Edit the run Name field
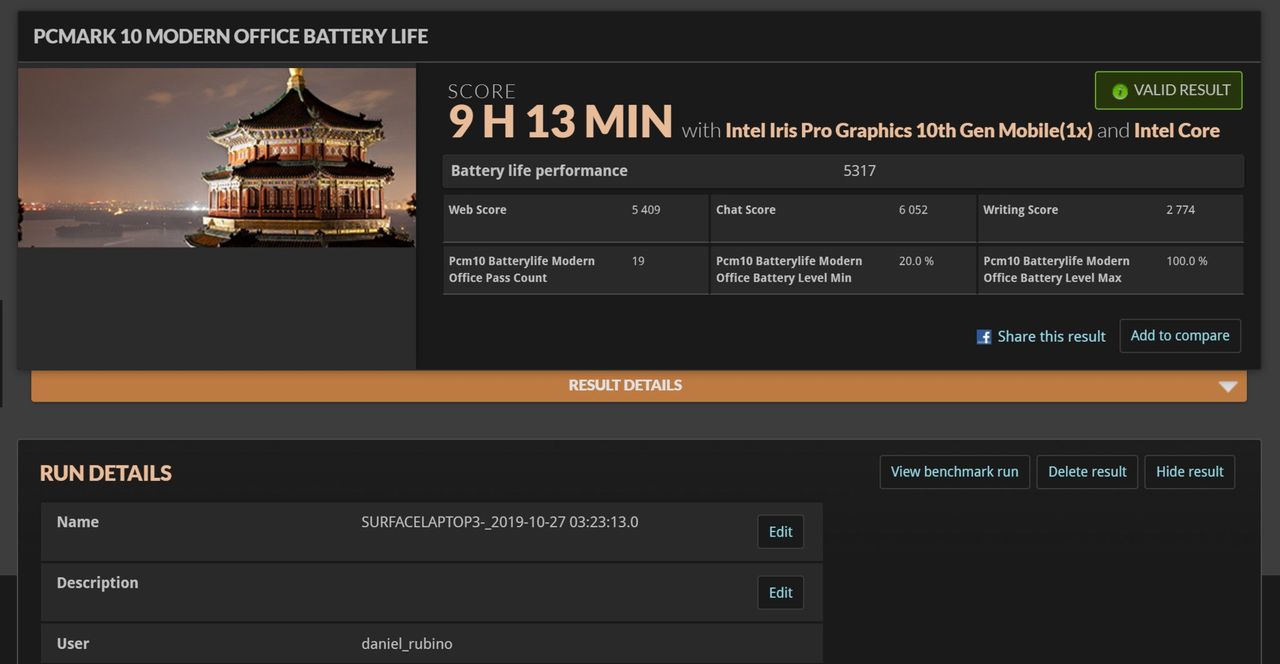Viewport: 1280px width, 664px height. tap(780, 532)
